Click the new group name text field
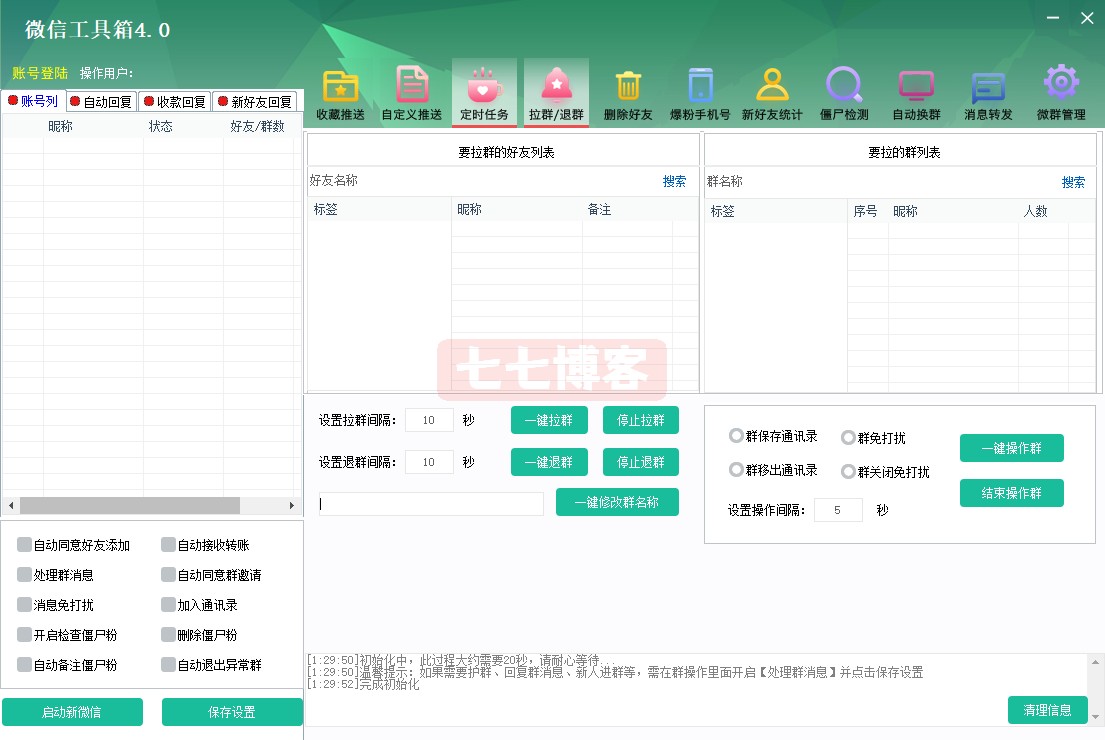 pyautogui.click(x=431, y=503)
